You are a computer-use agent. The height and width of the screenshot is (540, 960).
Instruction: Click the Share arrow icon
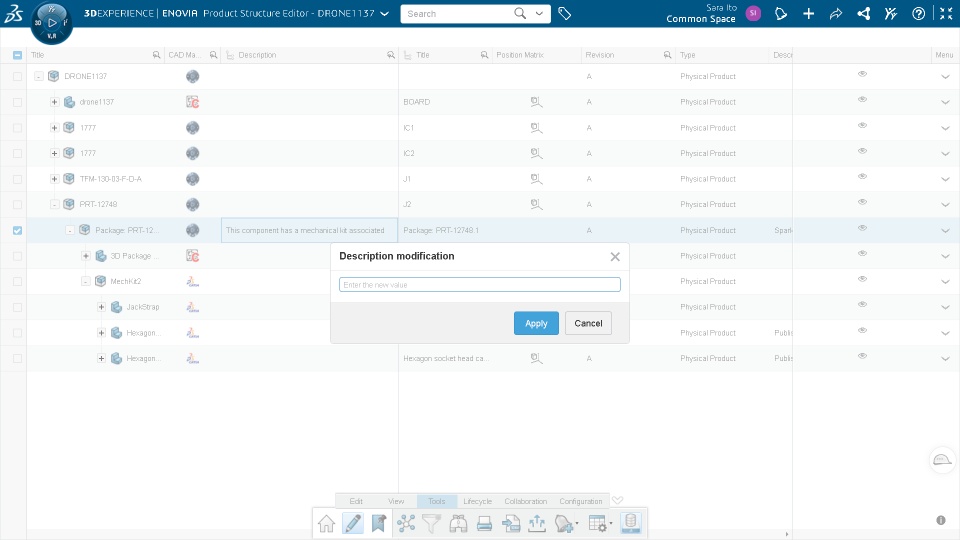coord(836,13)
